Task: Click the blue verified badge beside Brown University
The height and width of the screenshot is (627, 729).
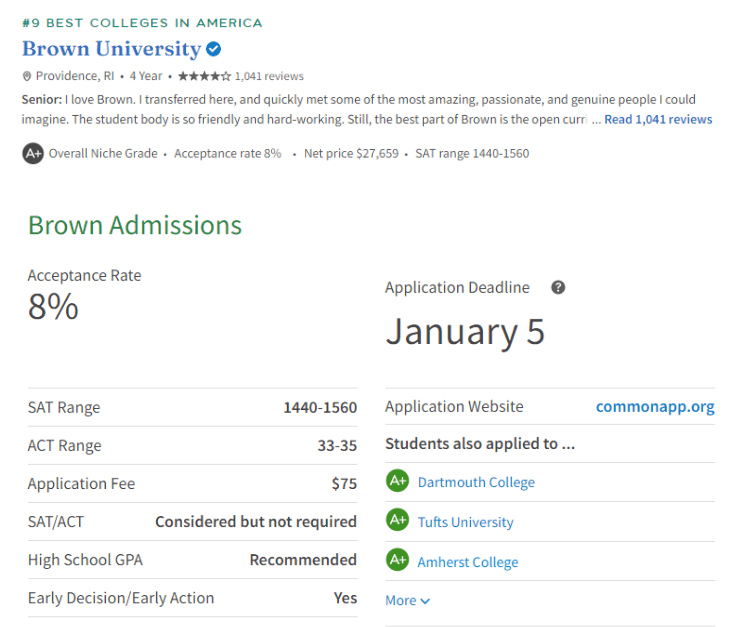Action: pos(213,49)
